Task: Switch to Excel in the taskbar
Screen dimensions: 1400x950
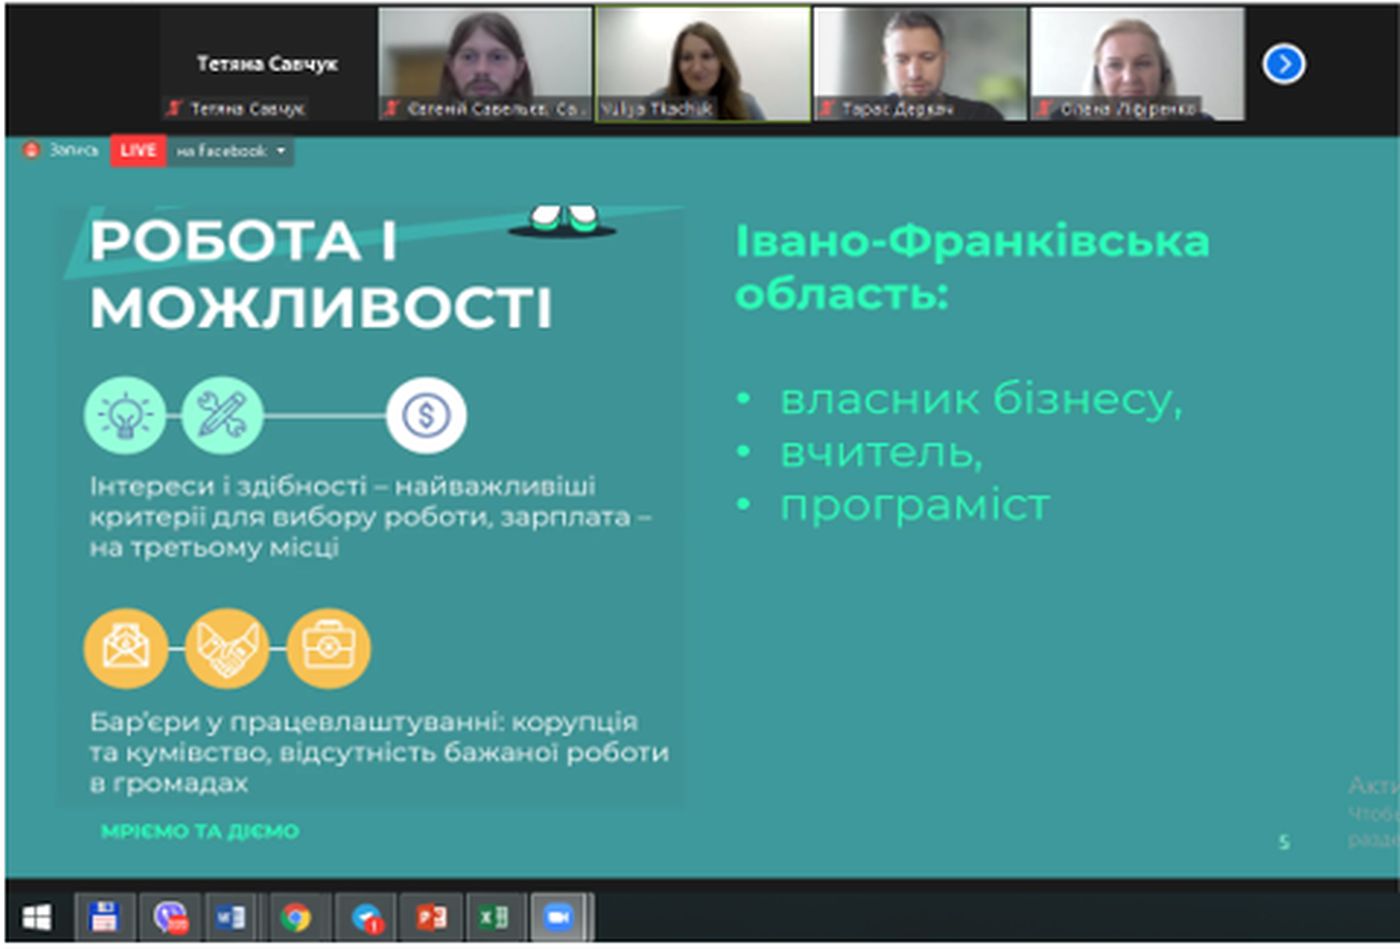Action: pos(493,917)
